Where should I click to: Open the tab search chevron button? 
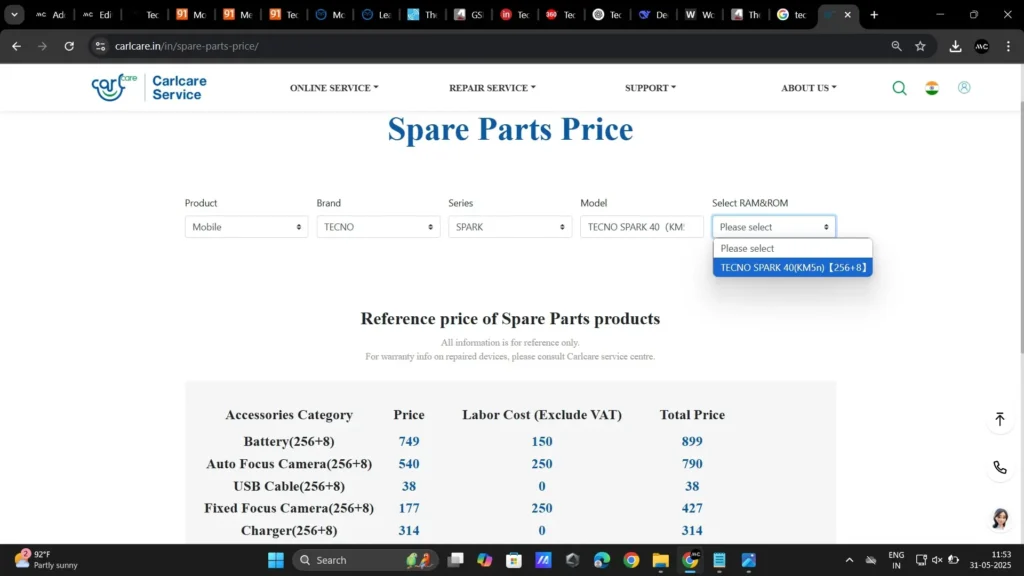[x=14, y=14]
